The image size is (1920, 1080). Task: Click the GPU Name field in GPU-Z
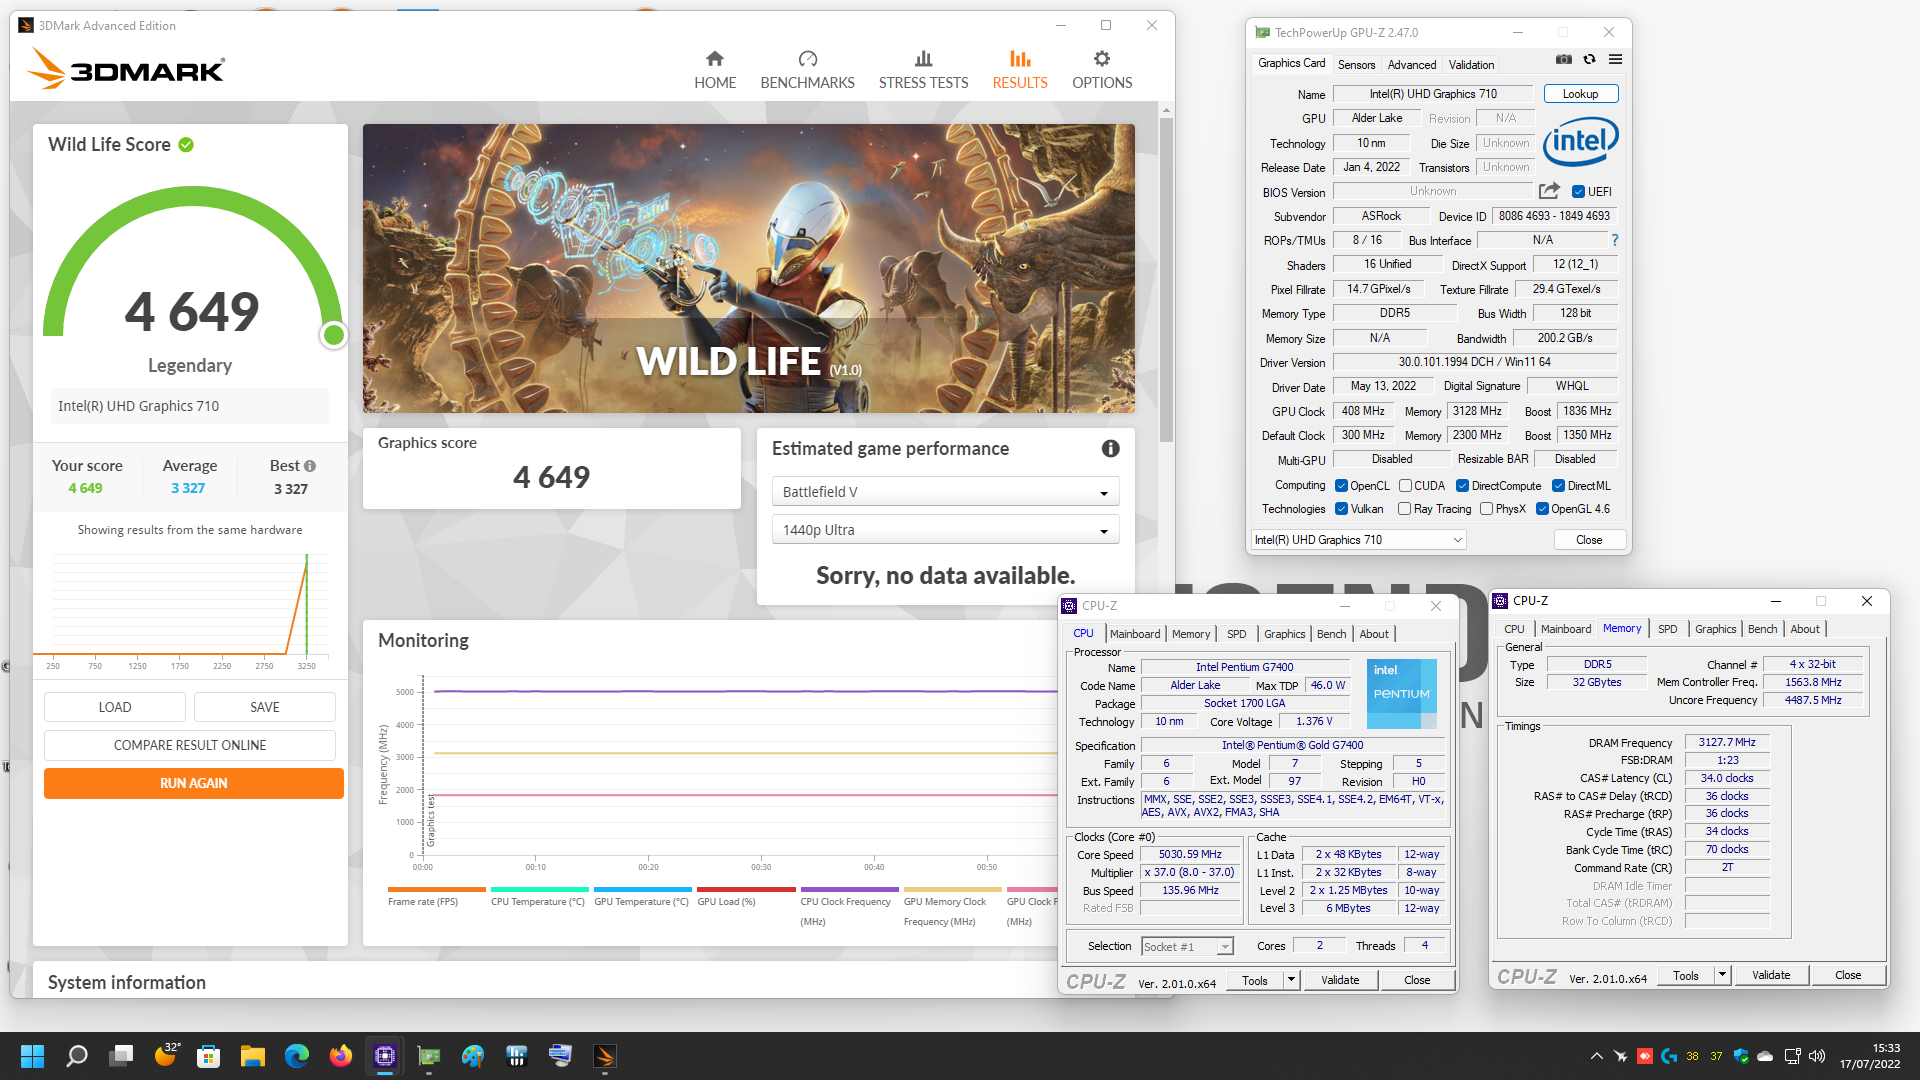(x=1433, y=94)
